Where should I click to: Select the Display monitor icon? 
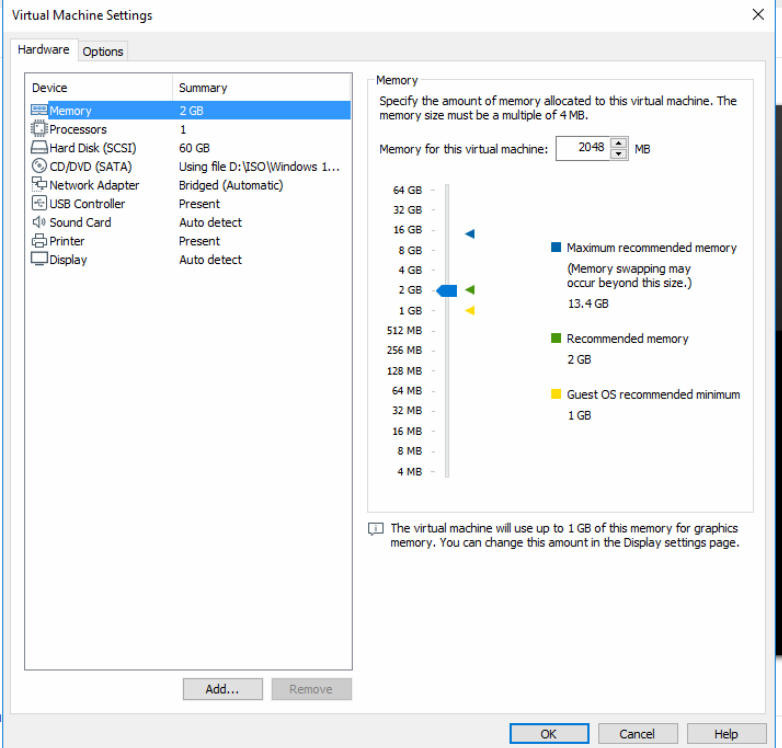(x=39, y=259)
